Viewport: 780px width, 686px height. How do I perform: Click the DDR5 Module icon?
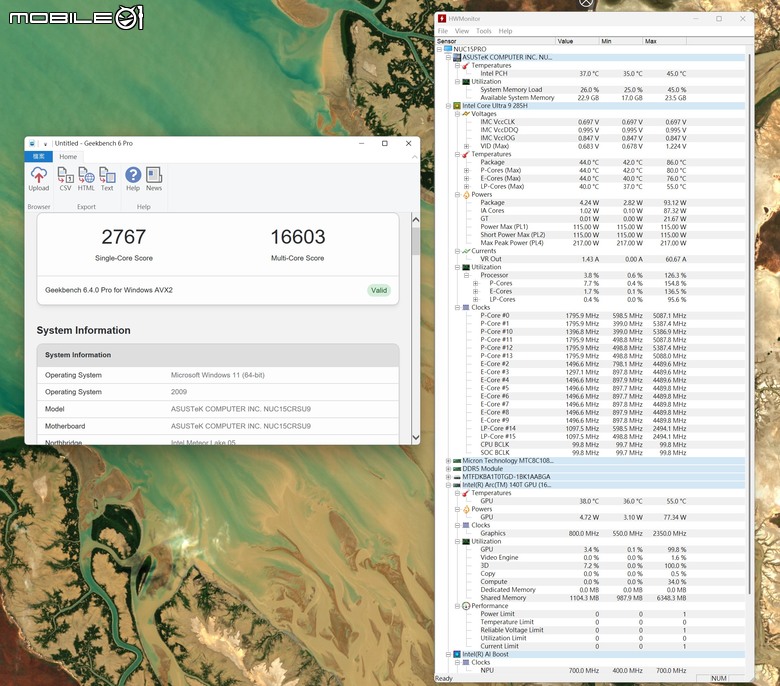pos(457,469)
